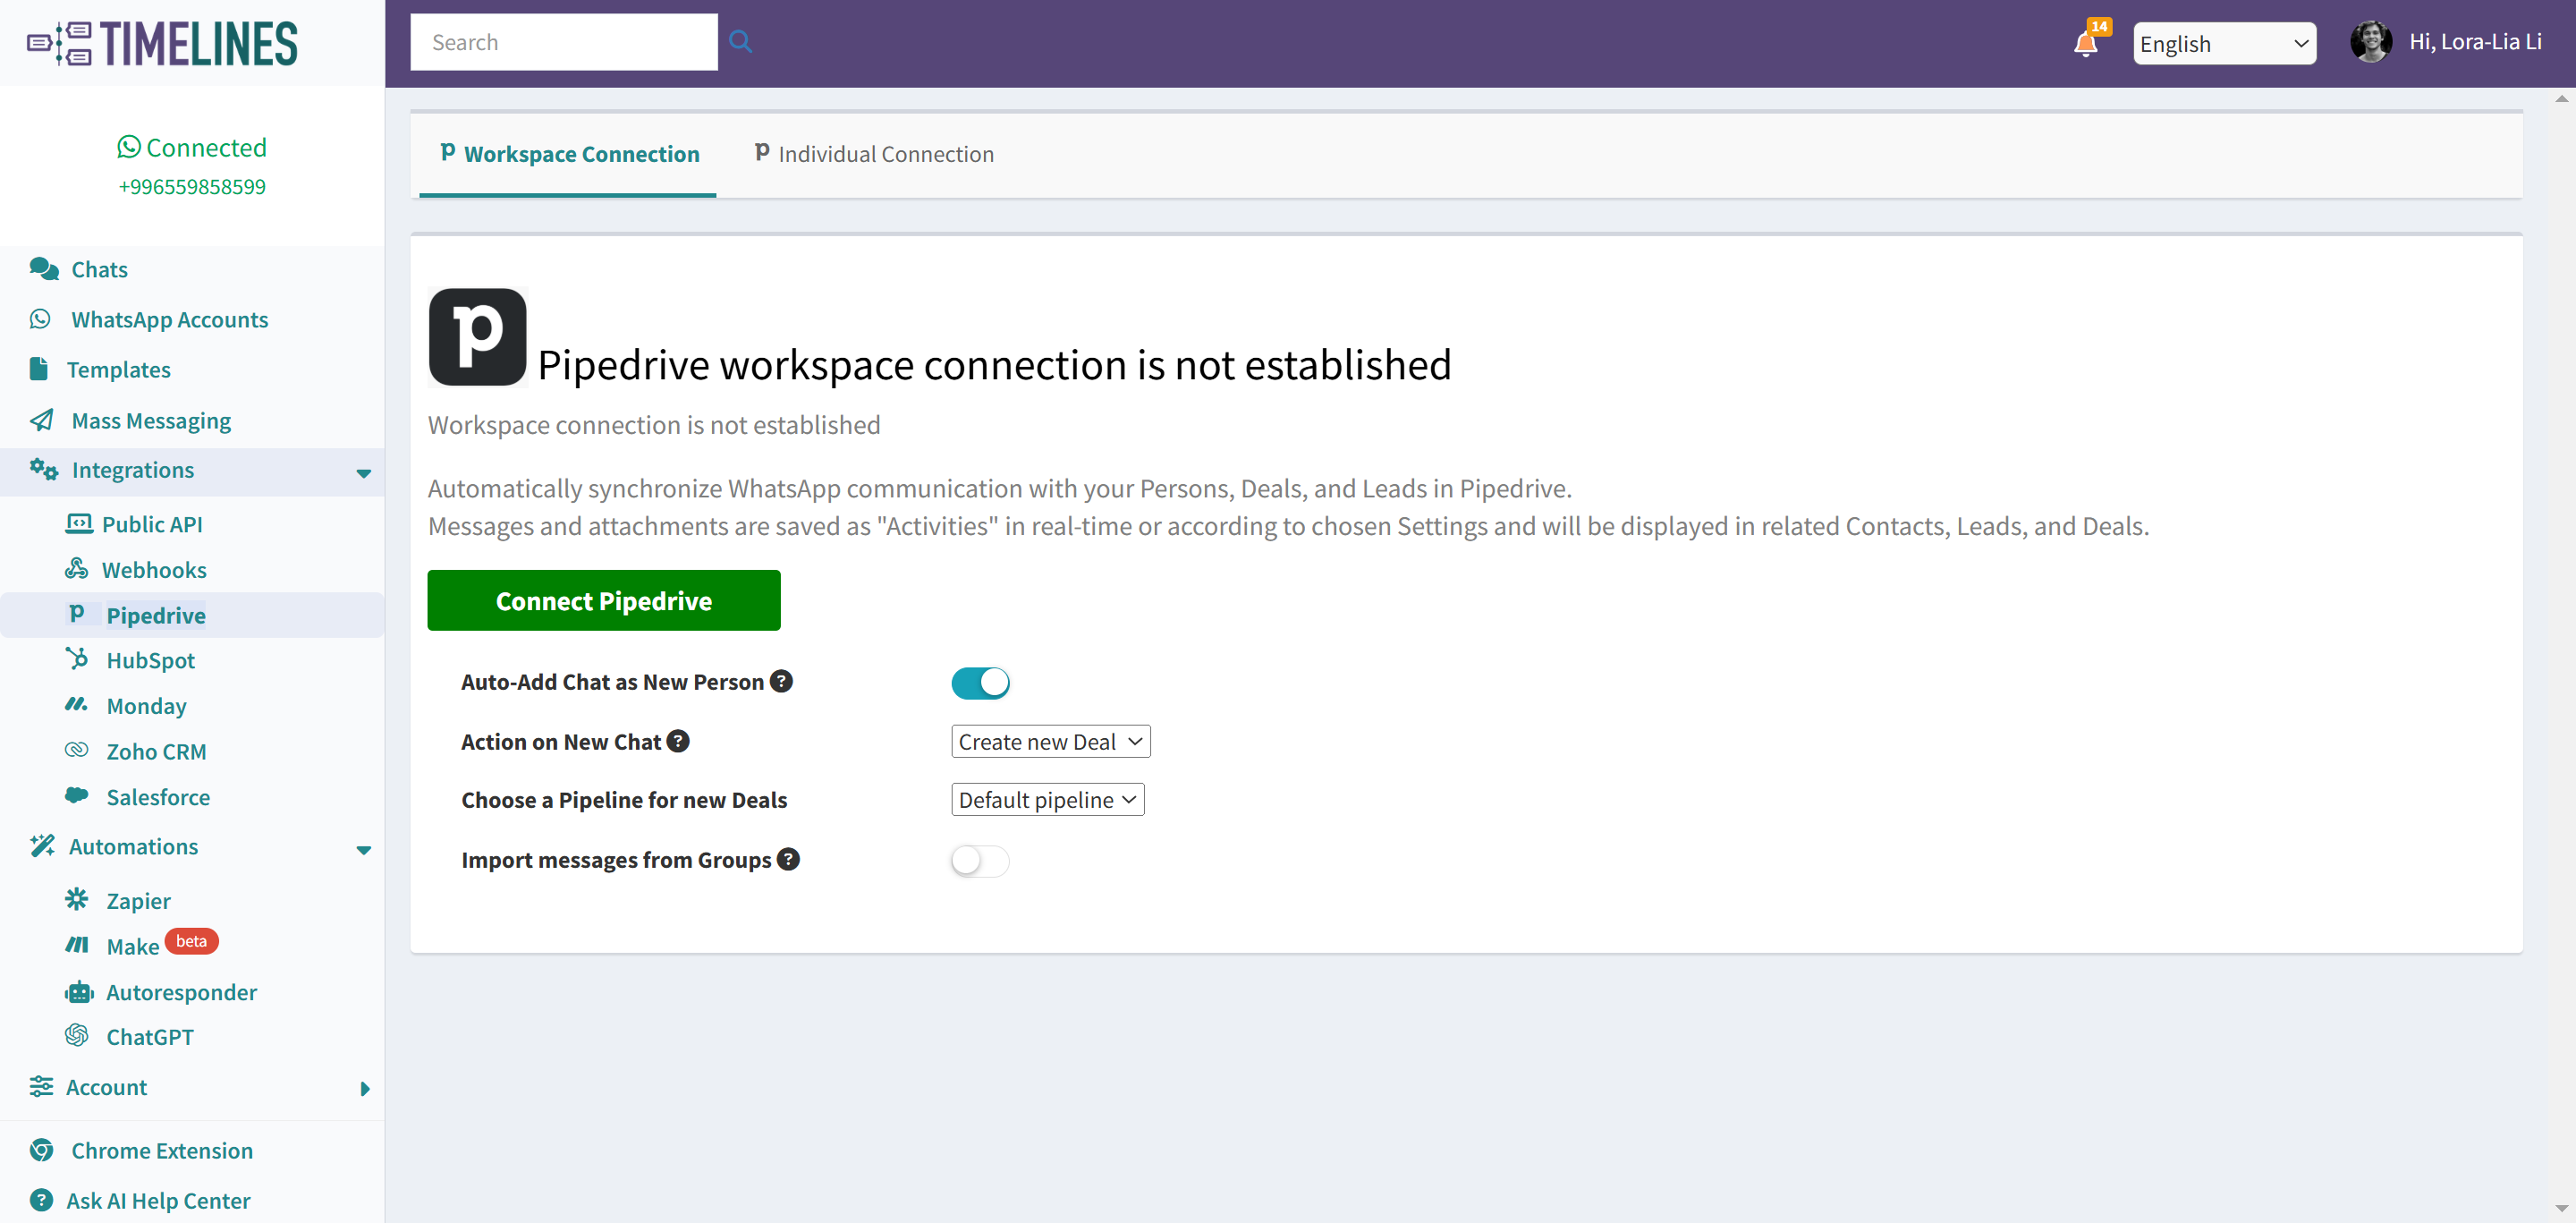The image size is (2576, 1223).
Task: Click the Connect Pipedrive button
Action: pyautogui.click(x=604, y=600)
